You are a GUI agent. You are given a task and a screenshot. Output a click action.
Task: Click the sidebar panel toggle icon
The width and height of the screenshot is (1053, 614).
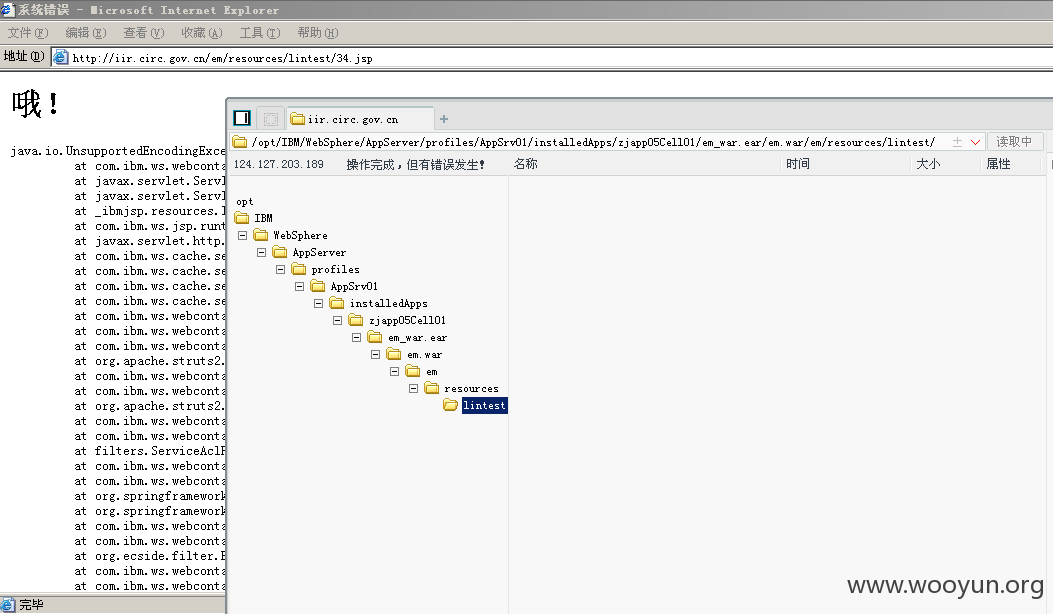point(242,119)
